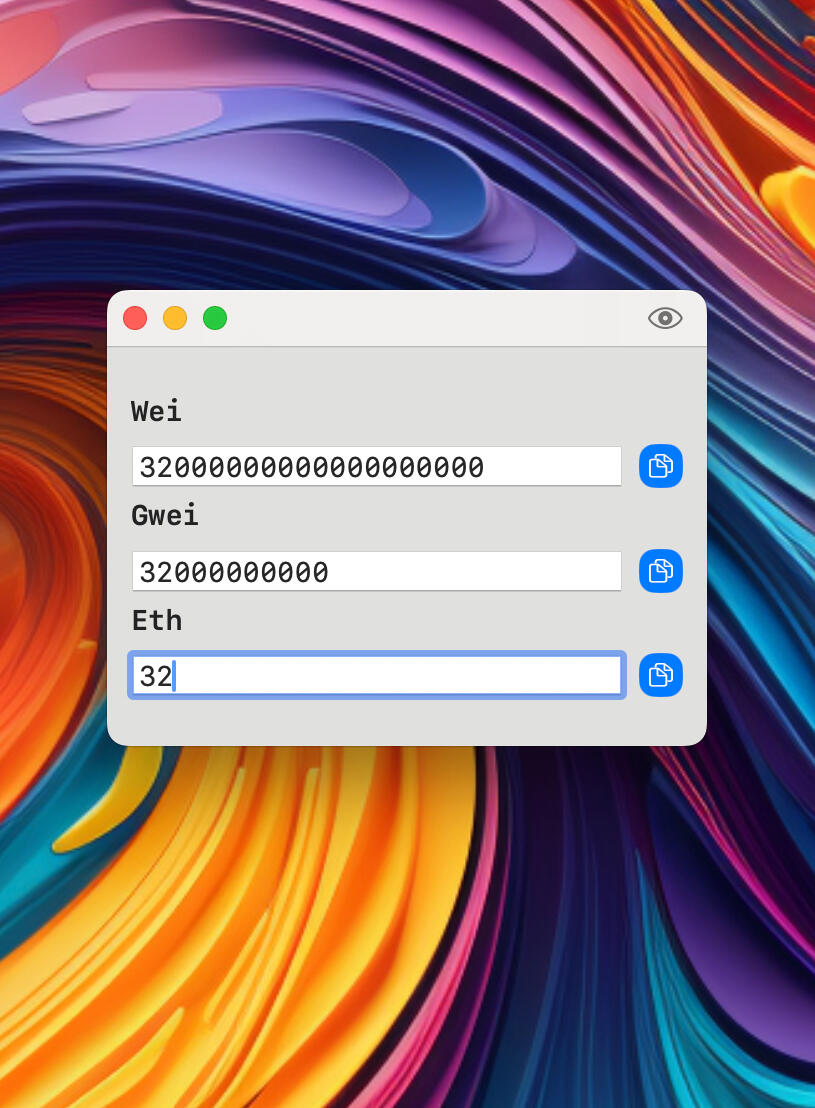
Task: Click the Eth label text
Action: click(x=157, y=620)
